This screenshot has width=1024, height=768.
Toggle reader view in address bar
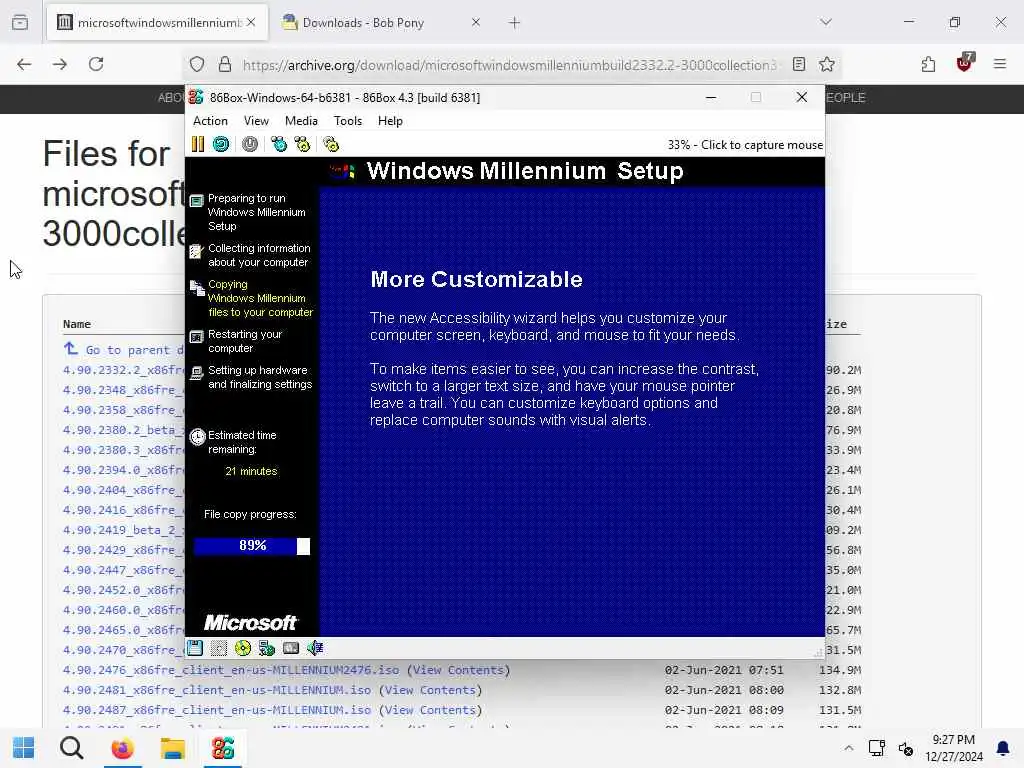point(799,64)
